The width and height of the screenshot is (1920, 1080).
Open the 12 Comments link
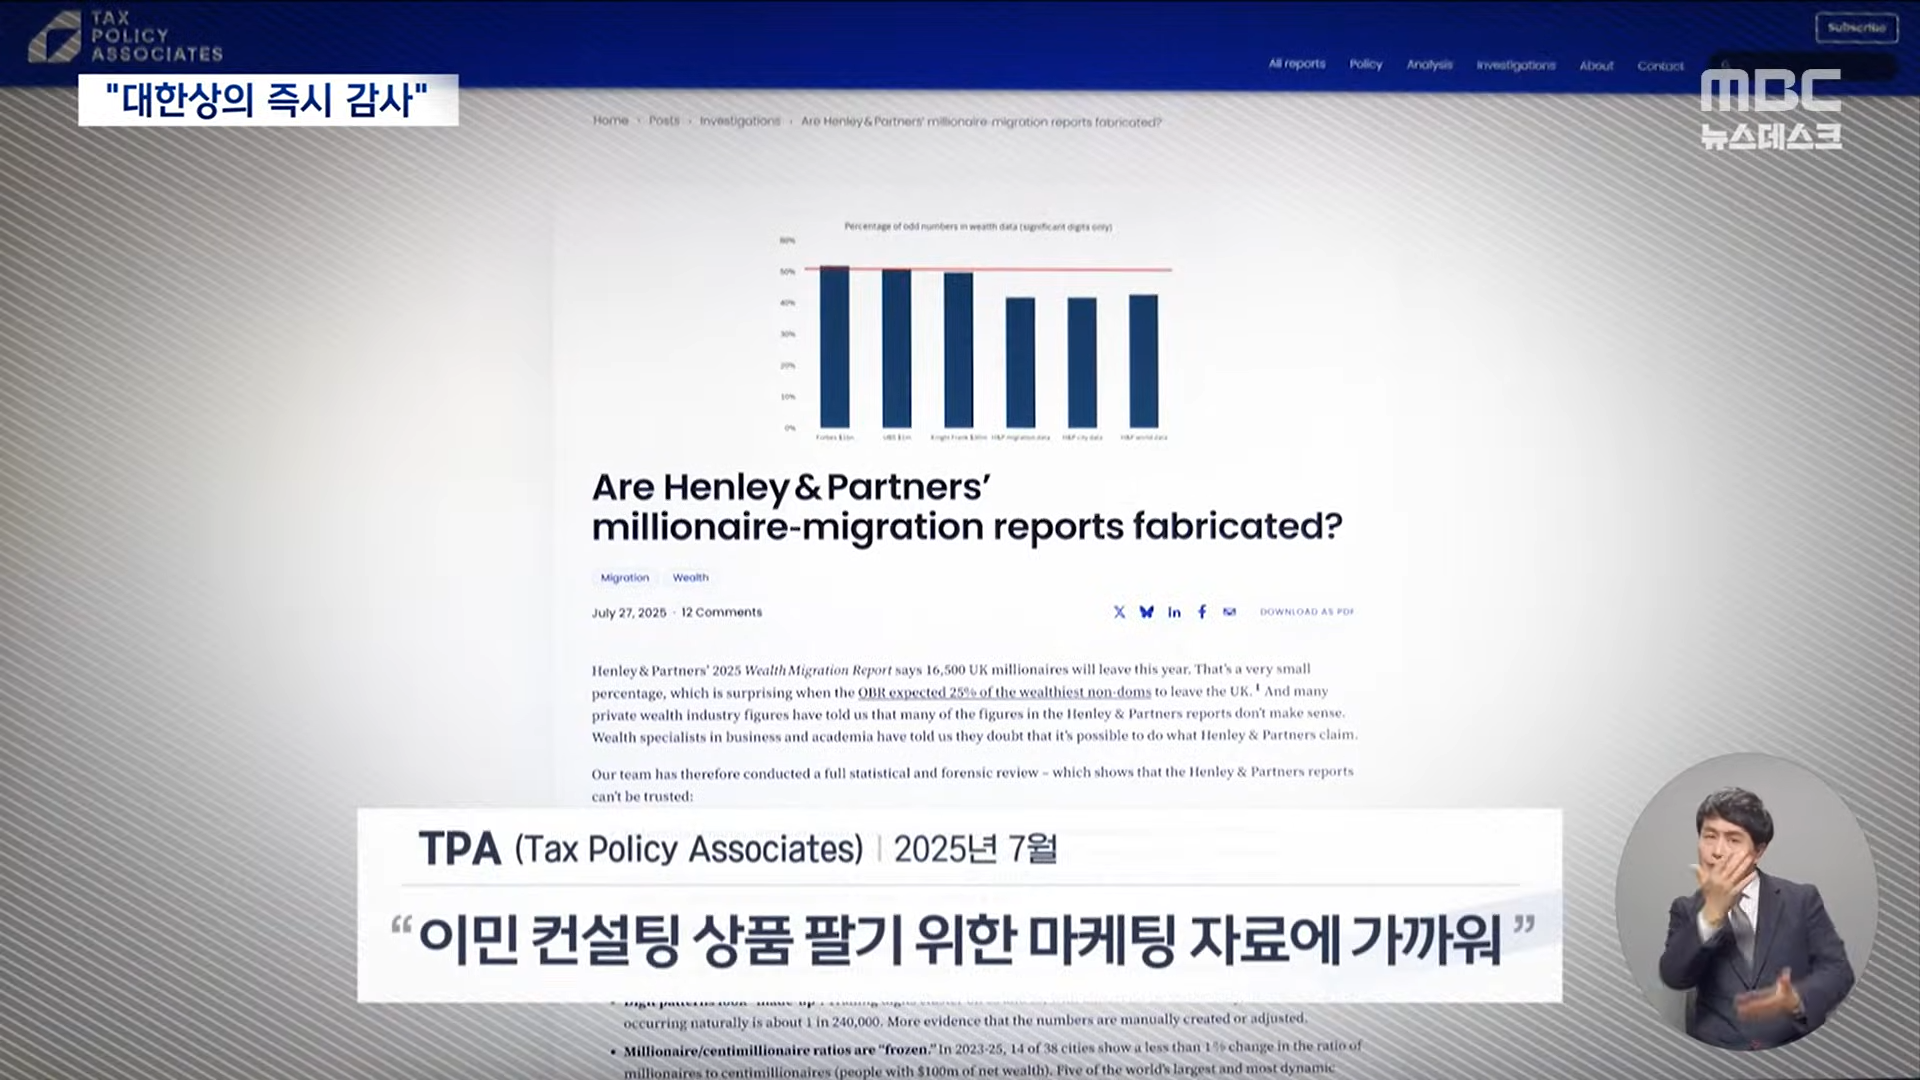[x=721, y=612]
